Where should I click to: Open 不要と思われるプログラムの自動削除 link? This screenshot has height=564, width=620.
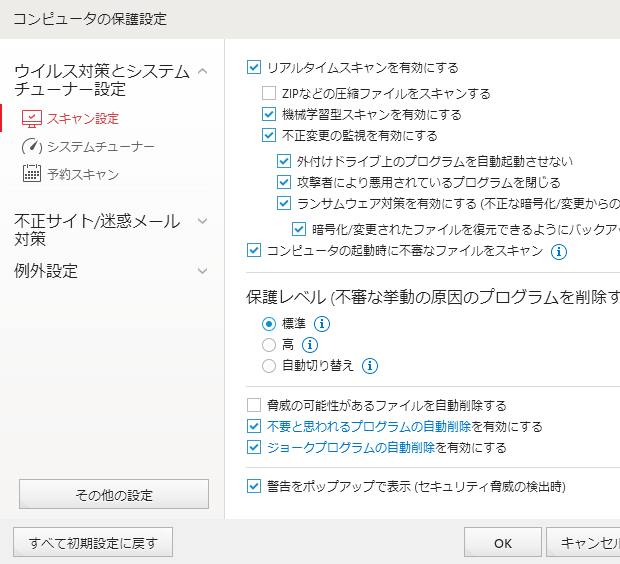[369, 427]
